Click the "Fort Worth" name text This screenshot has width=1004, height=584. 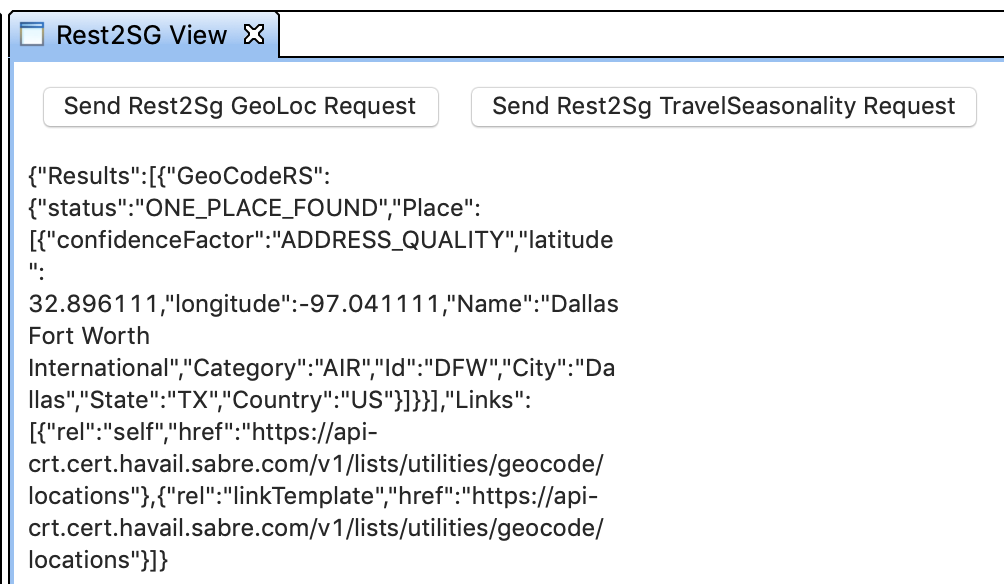click(x=89, y=336)
